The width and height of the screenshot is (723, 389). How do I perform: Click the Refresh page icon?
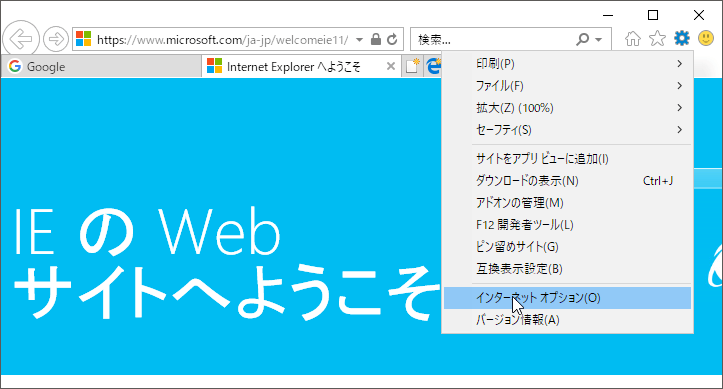pos(392,39)
